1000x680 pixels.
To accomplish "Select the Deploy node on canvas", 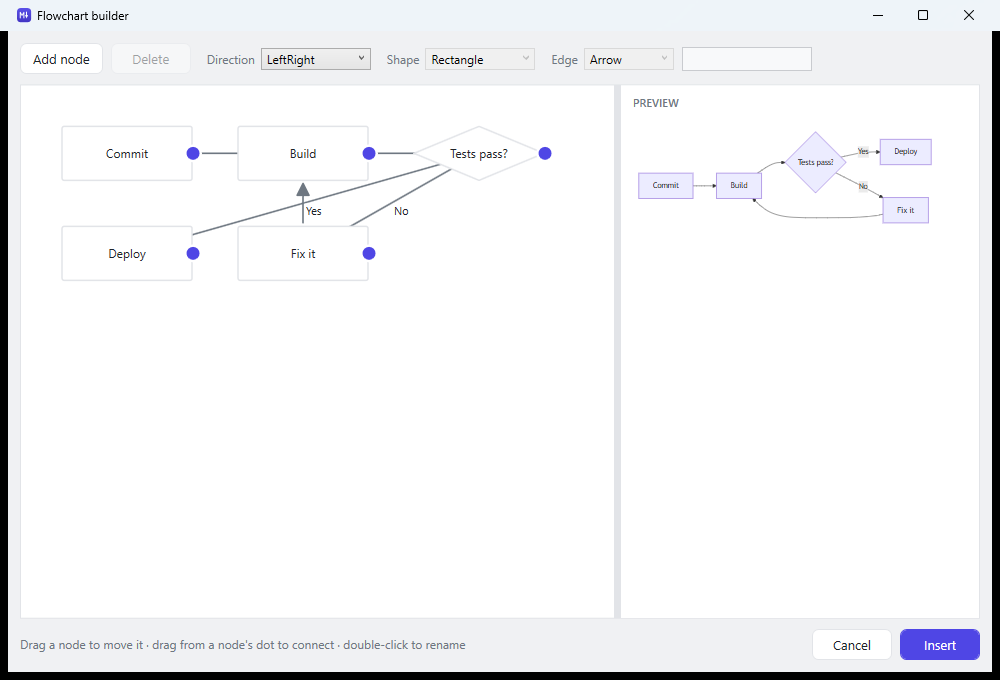I will coord(127,254).
